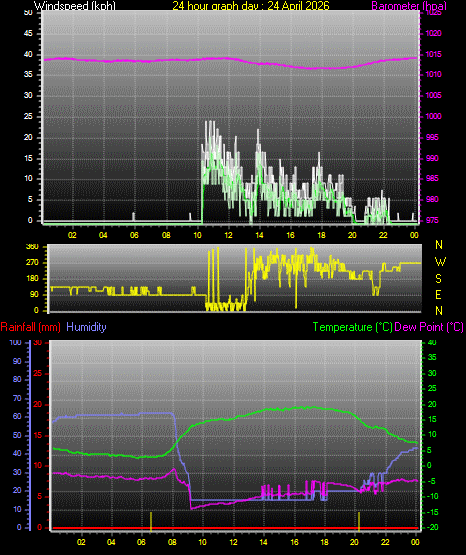Click the 'Temperature (°C)' legend label
Viewport: 466px width, 555px height.
(352, 327)
